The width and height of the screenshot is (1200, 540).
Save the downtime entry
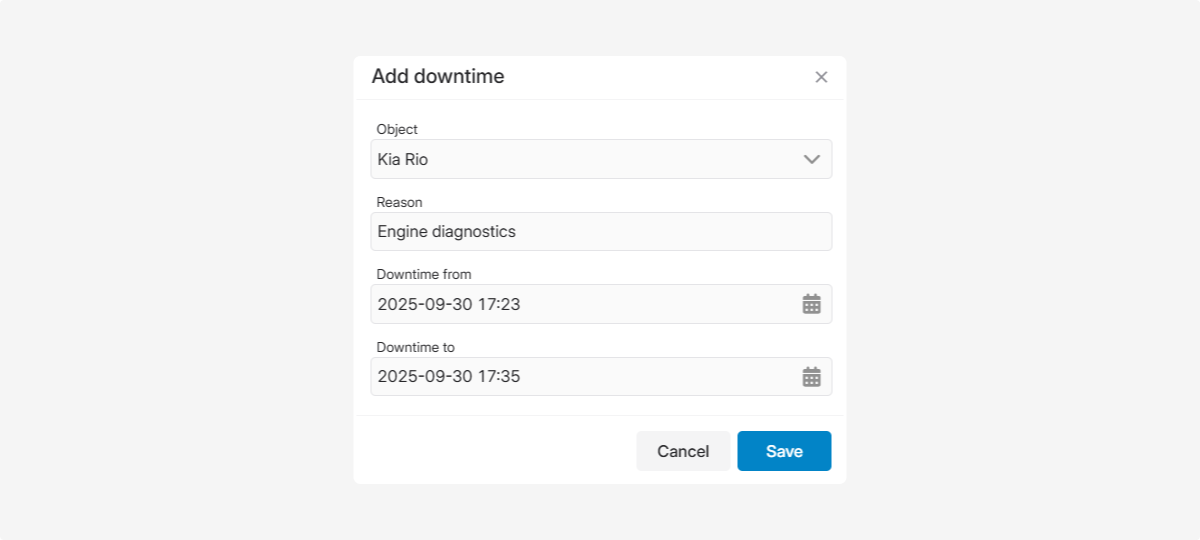784,451
